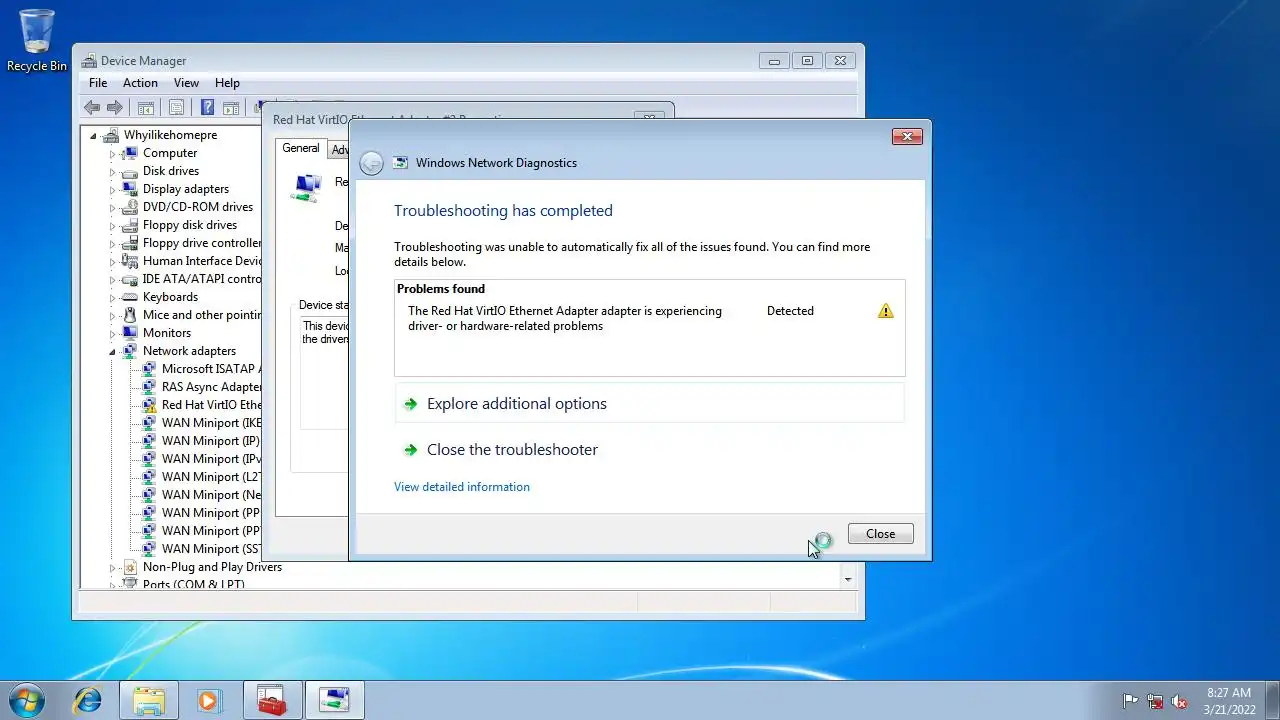The image size is (1280, 720).
Task: Launch Windows Media Player from taskbar
Action: coord(208,701)
